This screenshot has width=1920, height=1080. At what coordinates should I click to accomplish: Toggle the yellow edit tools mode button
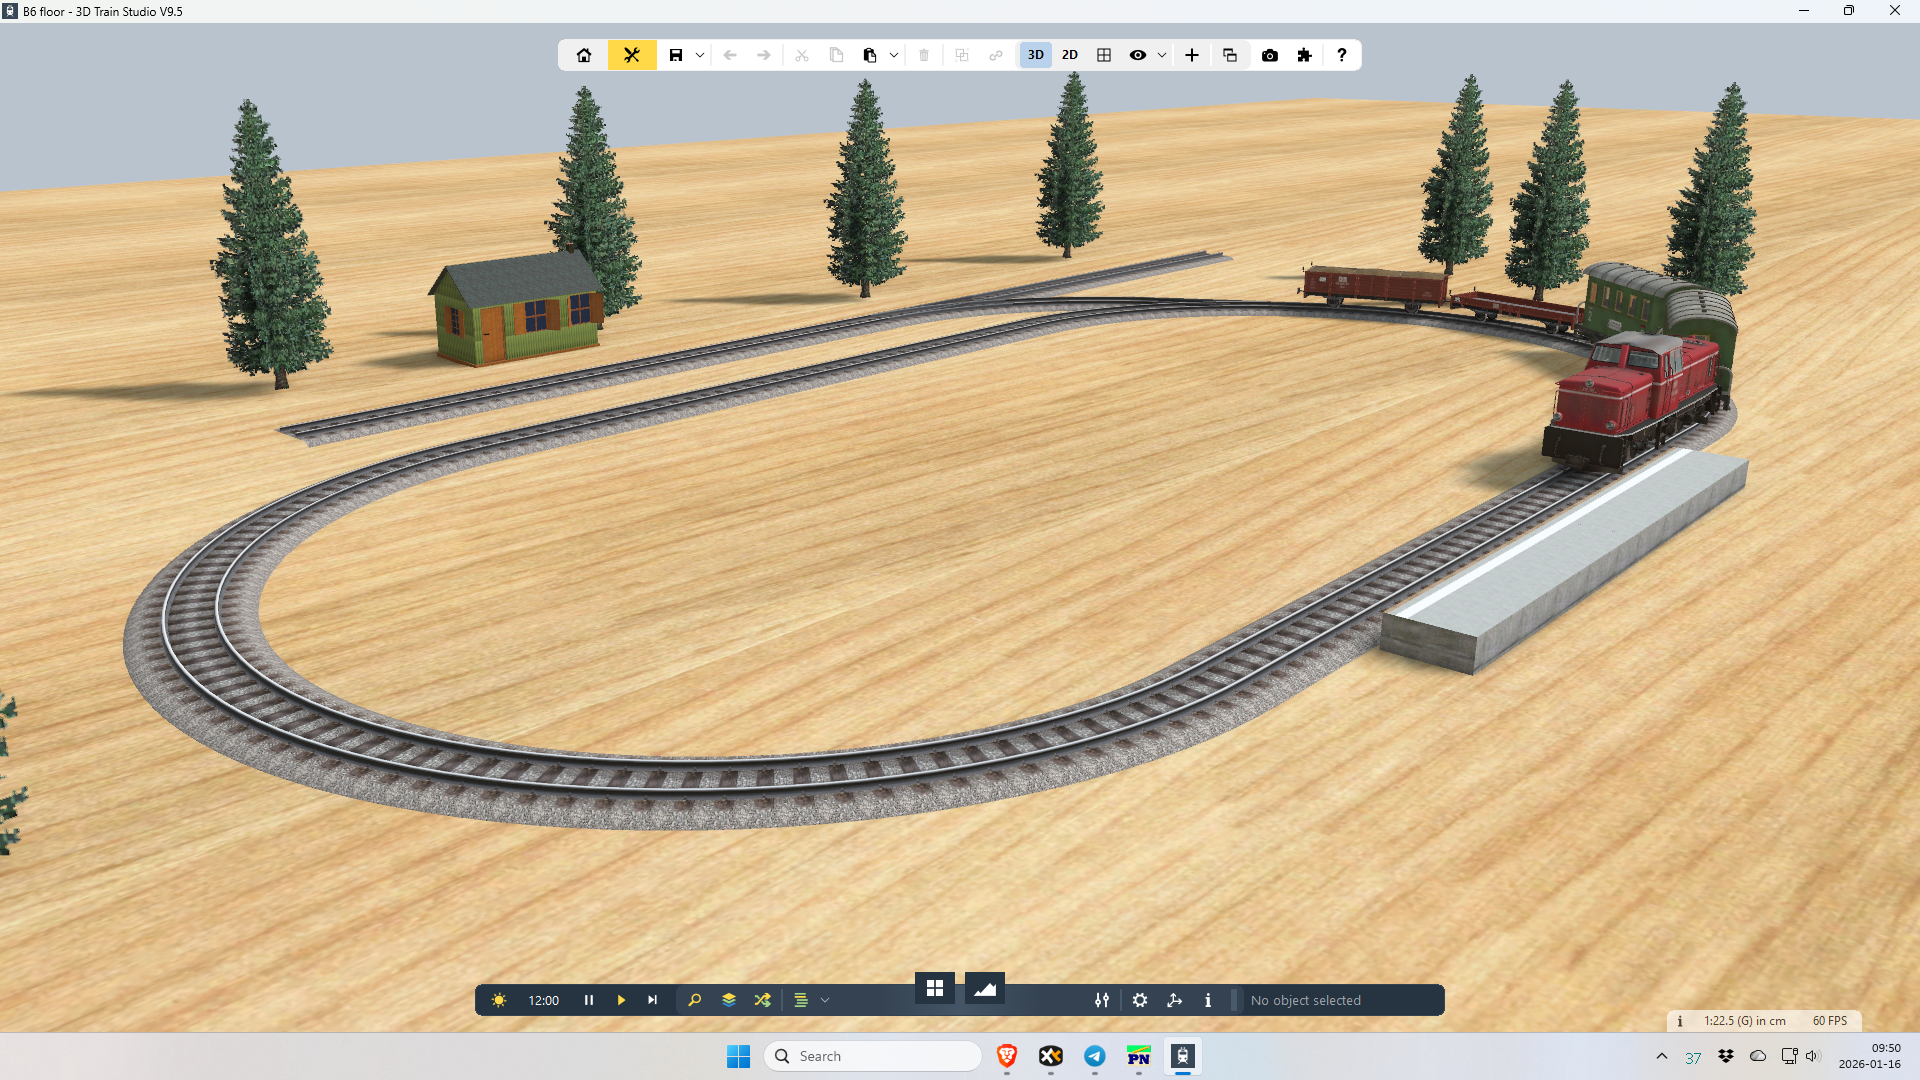(x=632, y=55)
